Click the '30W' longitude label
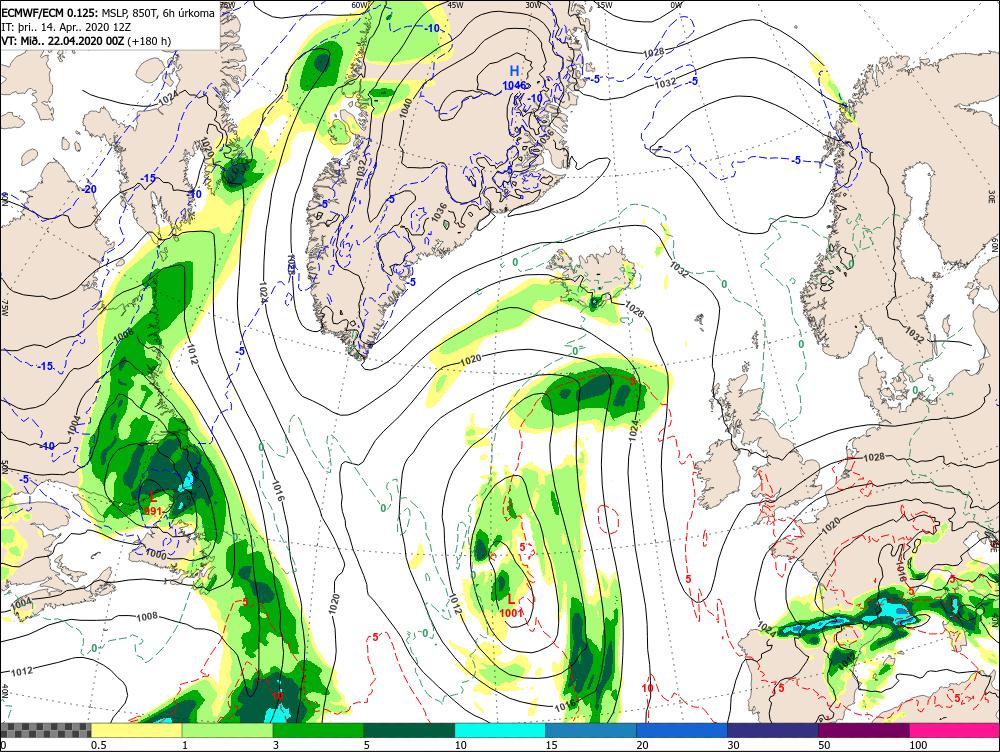The image size is (1000, 752). click(533, 5)
